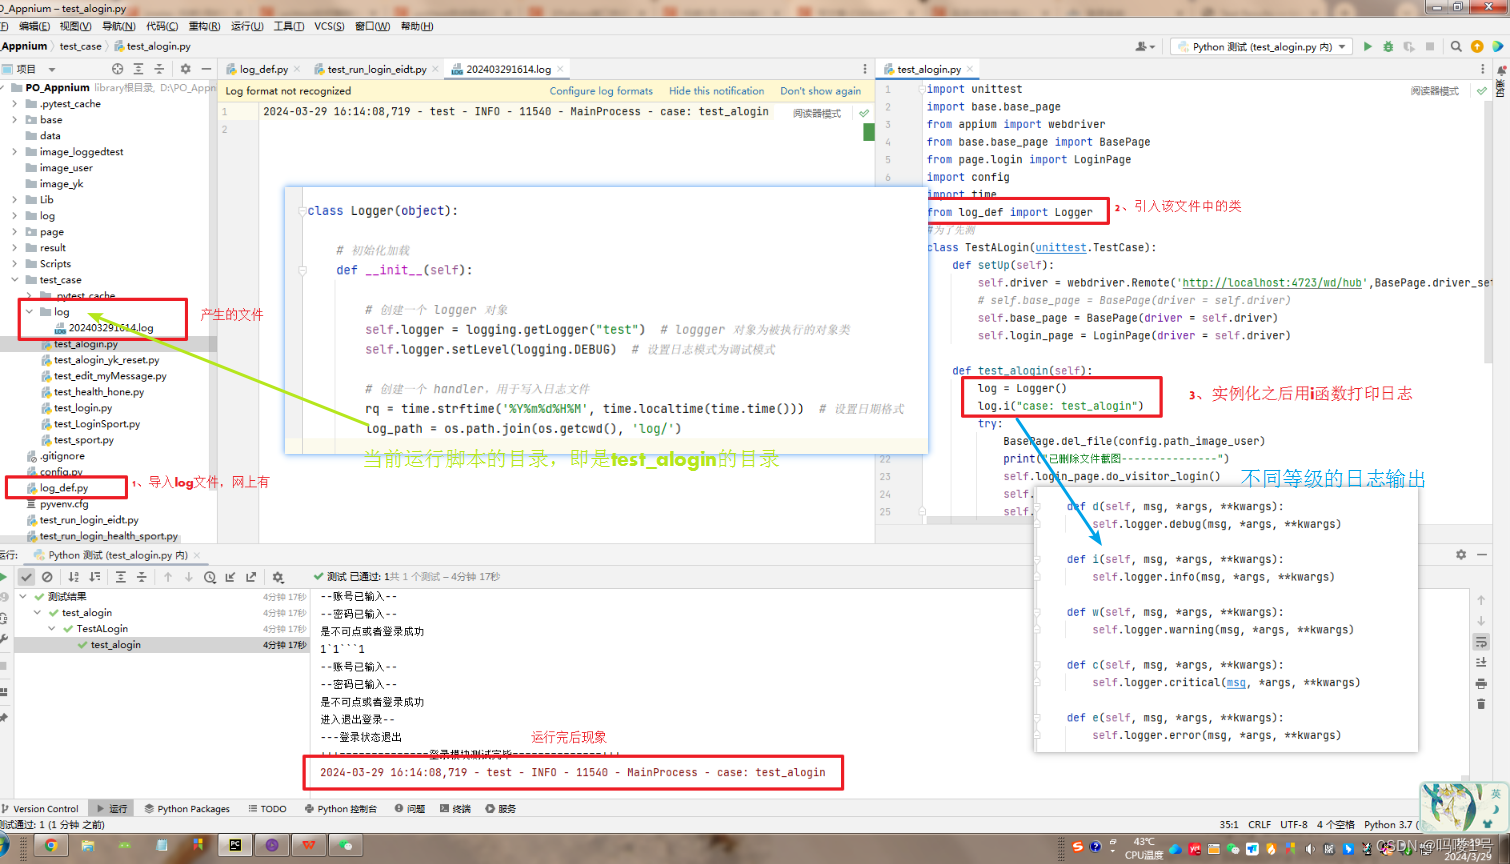Click Hide this notification link
The width and height of the screenshot is (1510, 864).
pos(716,91)
